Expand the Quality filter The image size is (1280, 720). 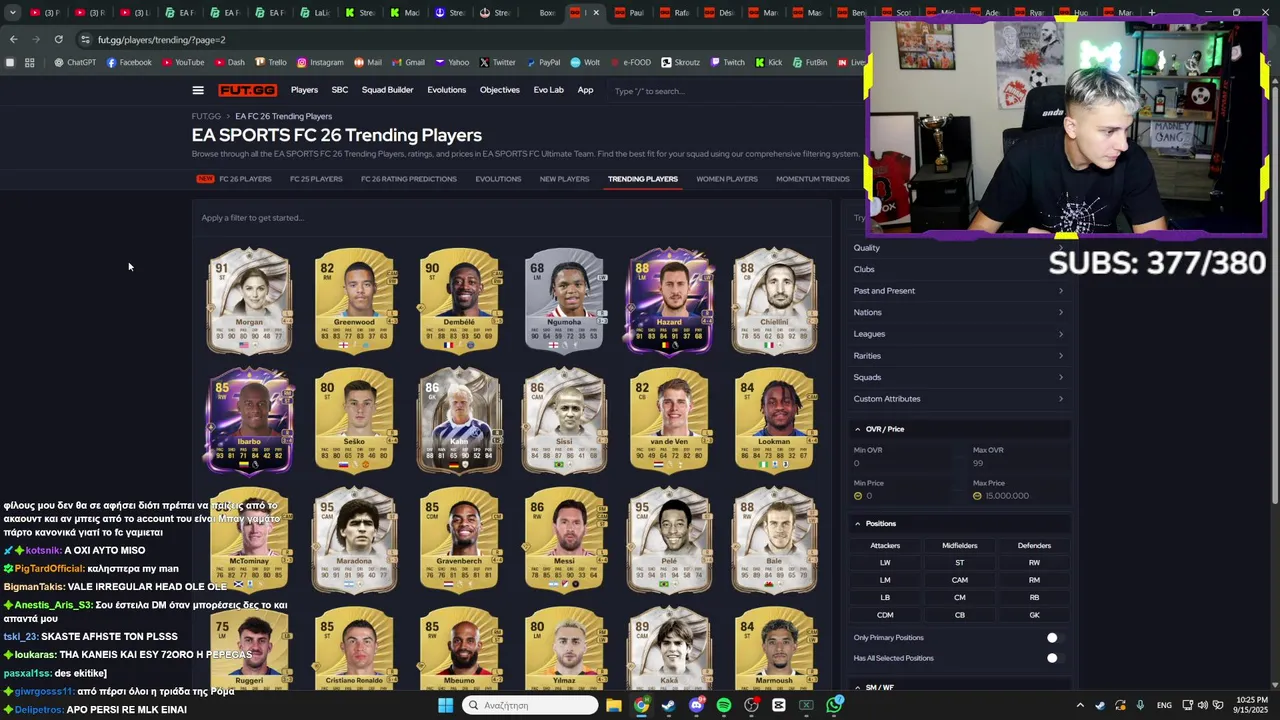pos(958,247)
